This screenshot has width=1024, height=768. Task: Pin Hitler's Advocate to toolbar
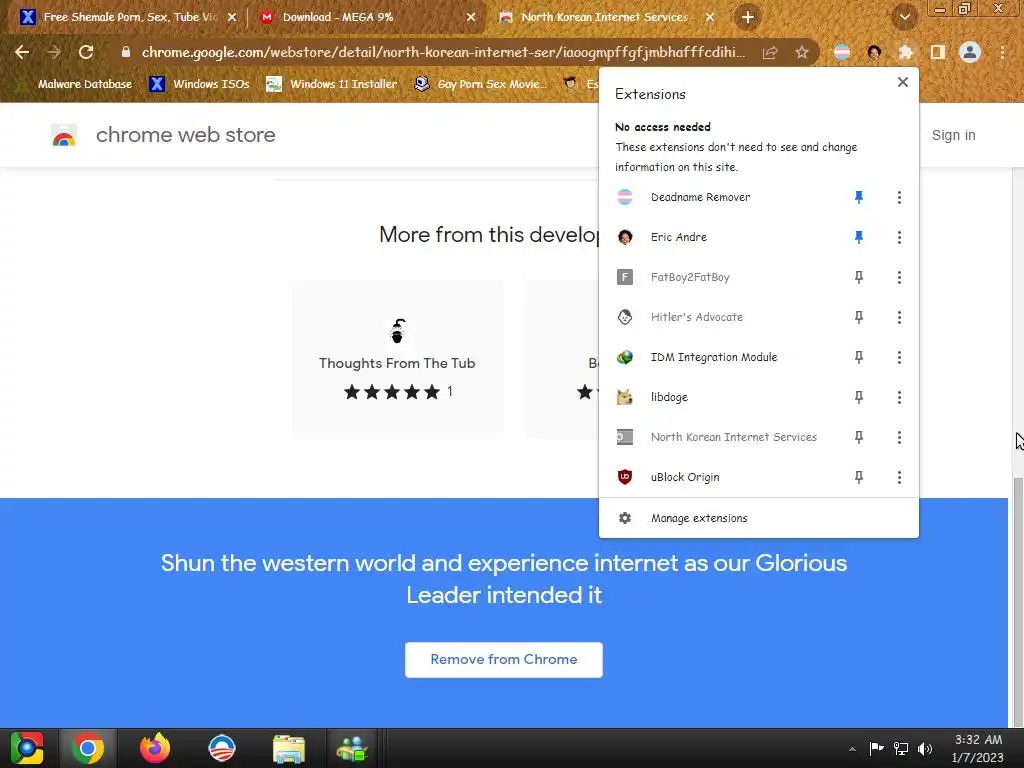[859, 317]
